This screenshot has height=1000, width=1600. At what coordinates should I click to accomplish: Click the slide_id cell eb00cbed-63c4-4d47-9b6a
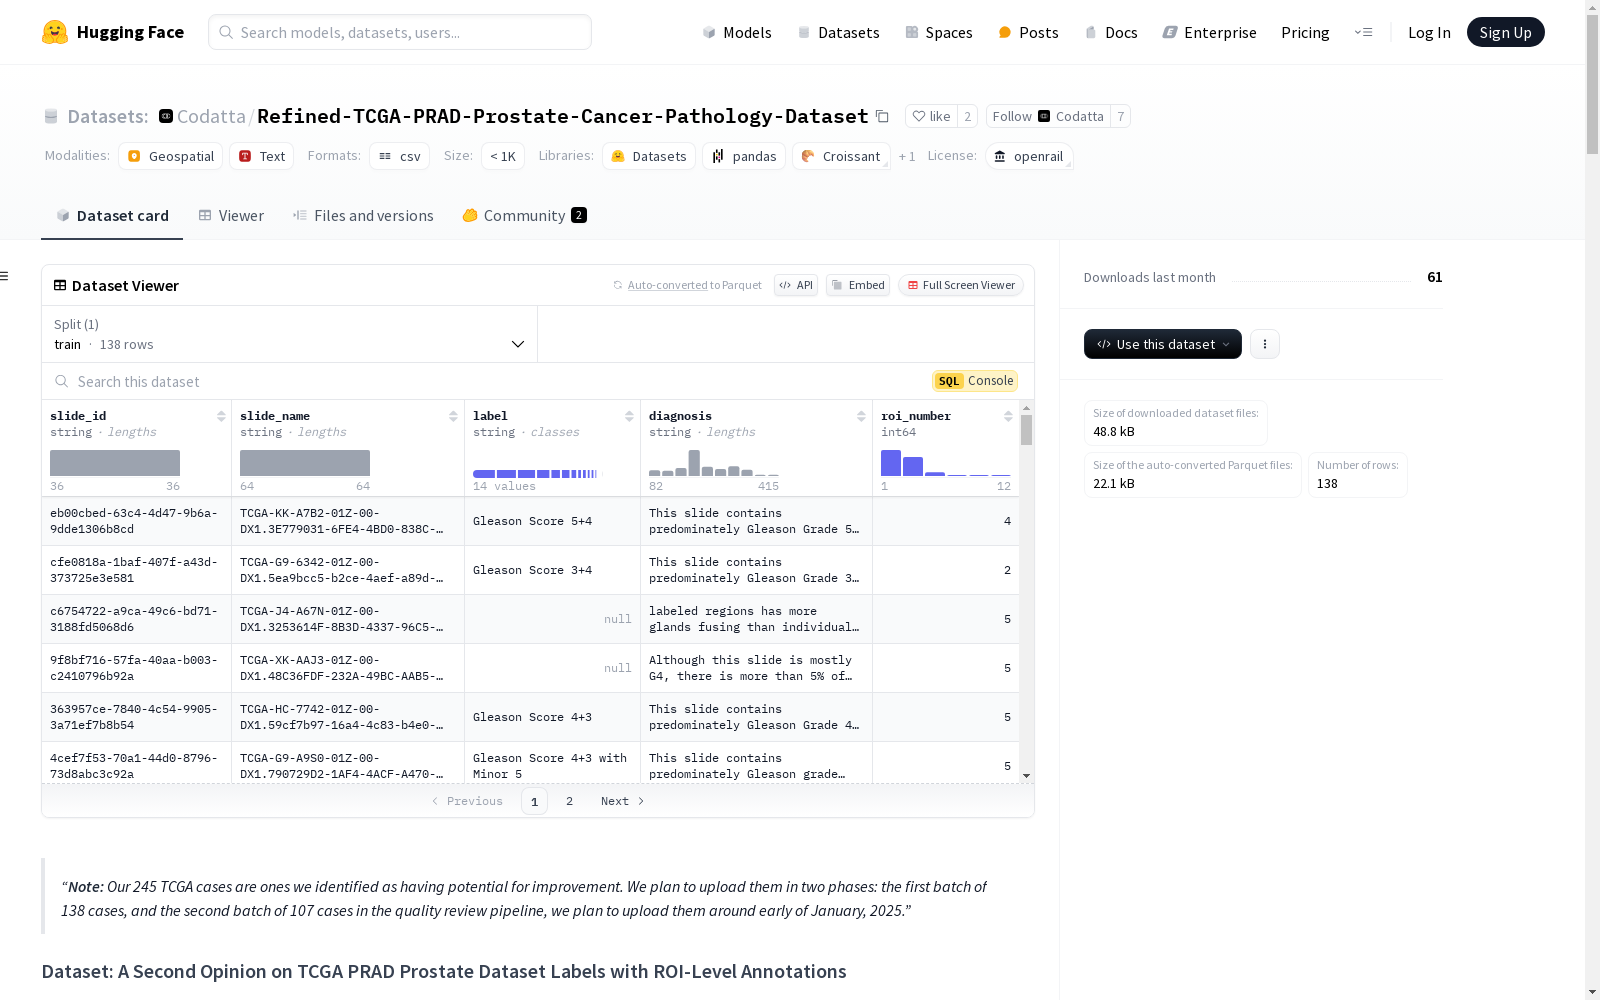(136, 521)
